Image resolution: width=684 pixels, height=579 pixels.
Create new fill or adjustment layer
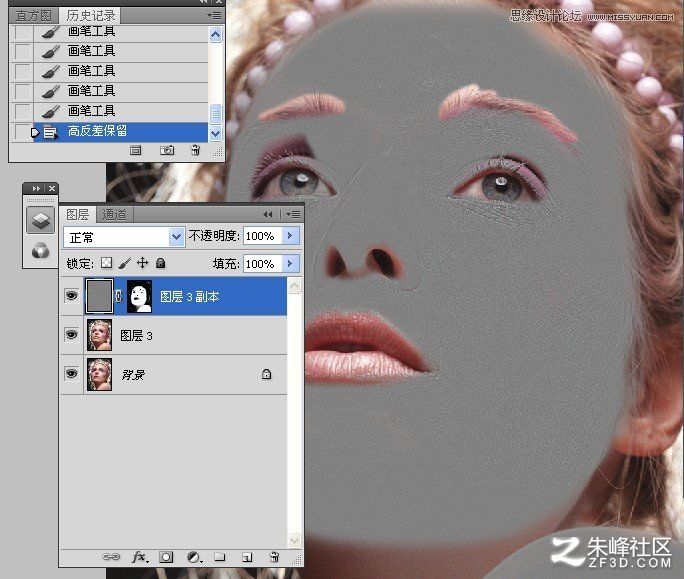(x=194, y=557)
